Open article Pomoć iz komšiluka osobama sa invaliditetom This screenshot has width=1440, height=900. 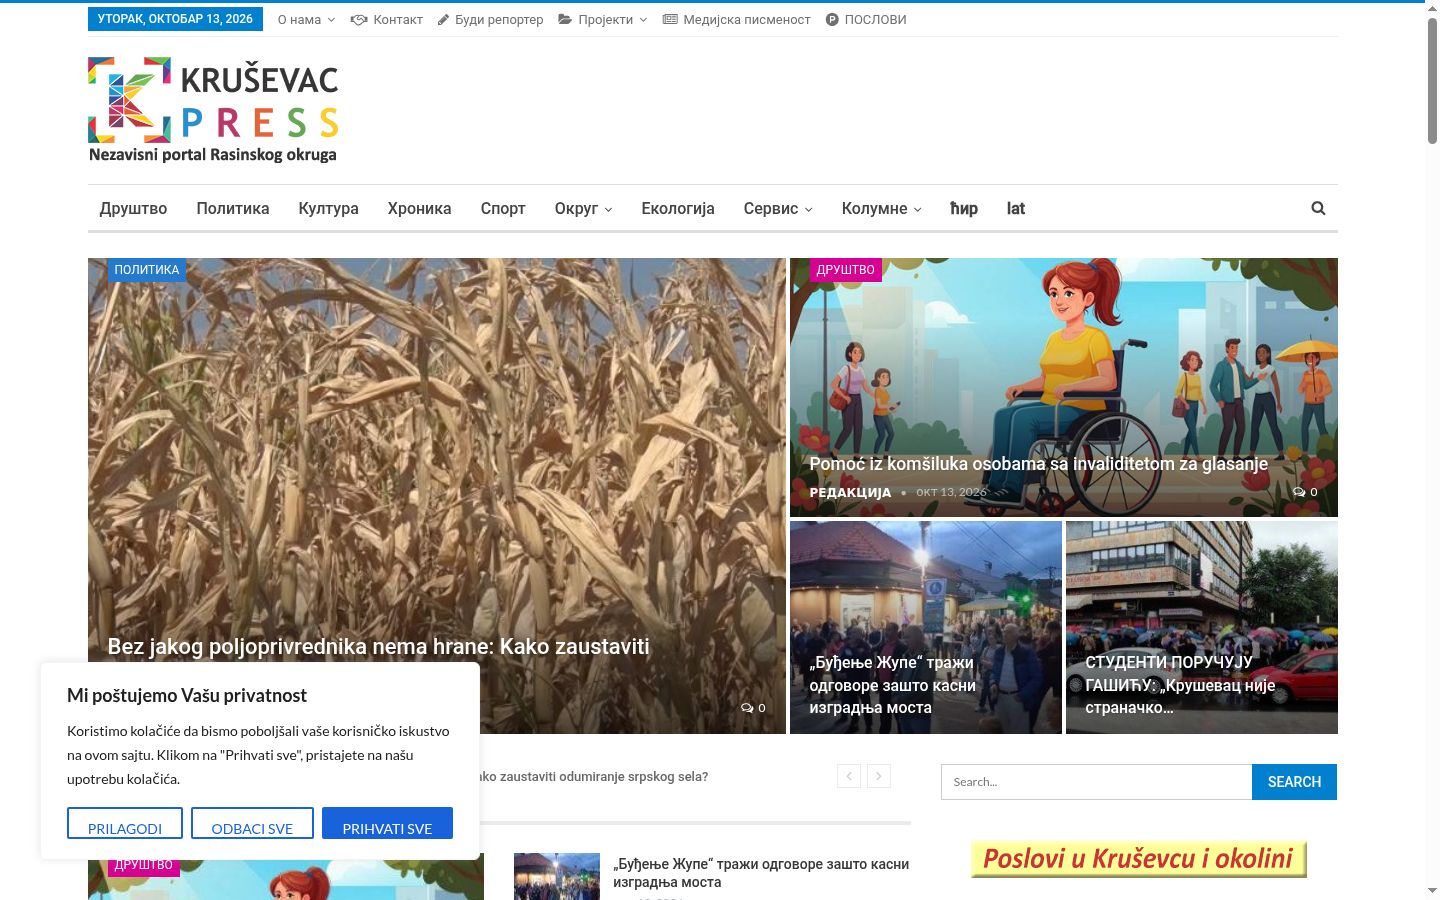(x=1038, y=464)
